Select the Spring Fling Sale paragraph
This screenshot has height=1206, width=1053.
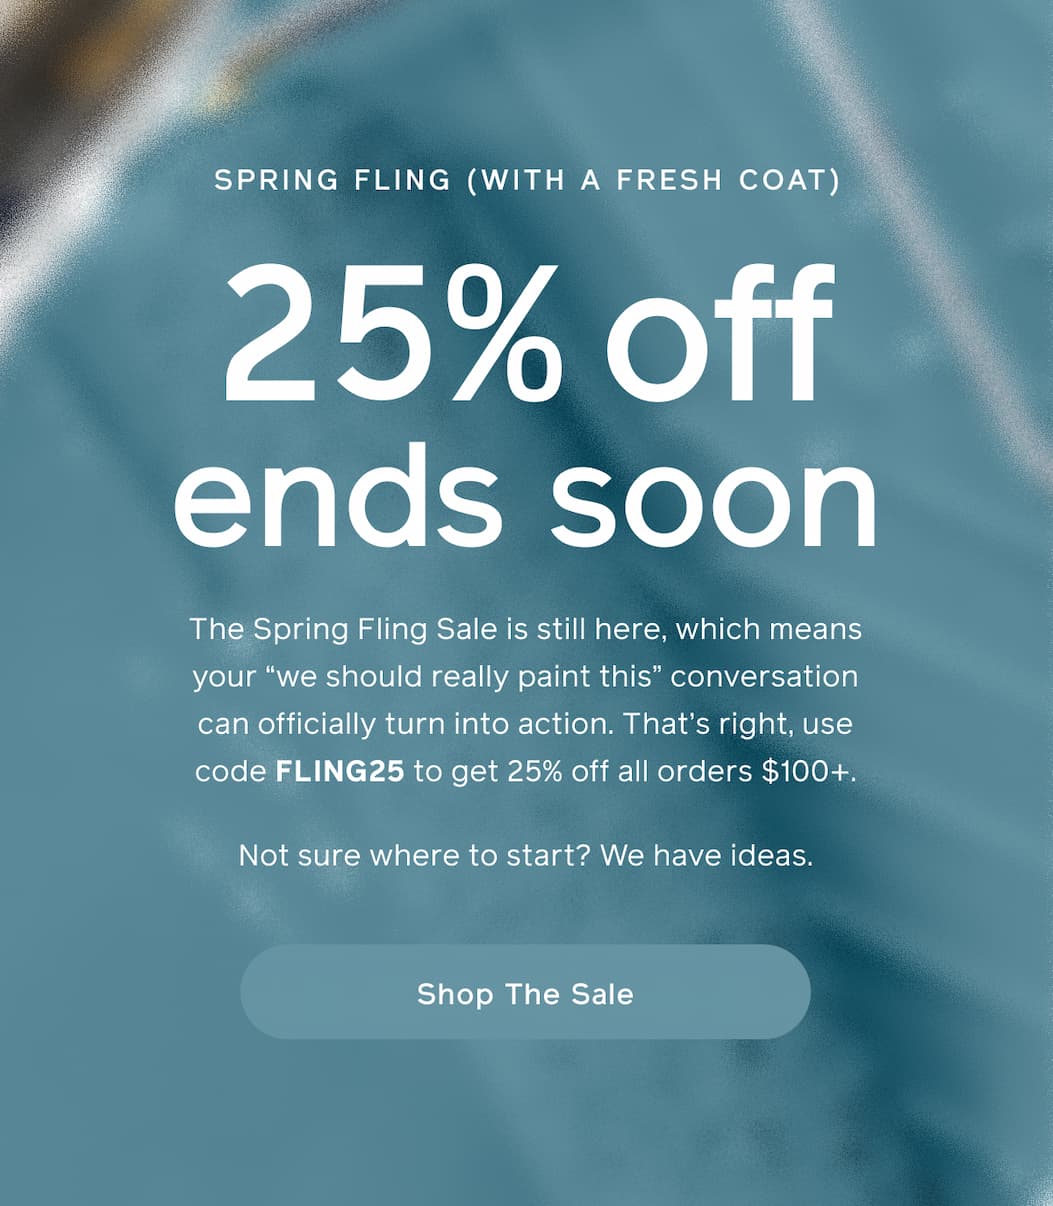(527, 700)
